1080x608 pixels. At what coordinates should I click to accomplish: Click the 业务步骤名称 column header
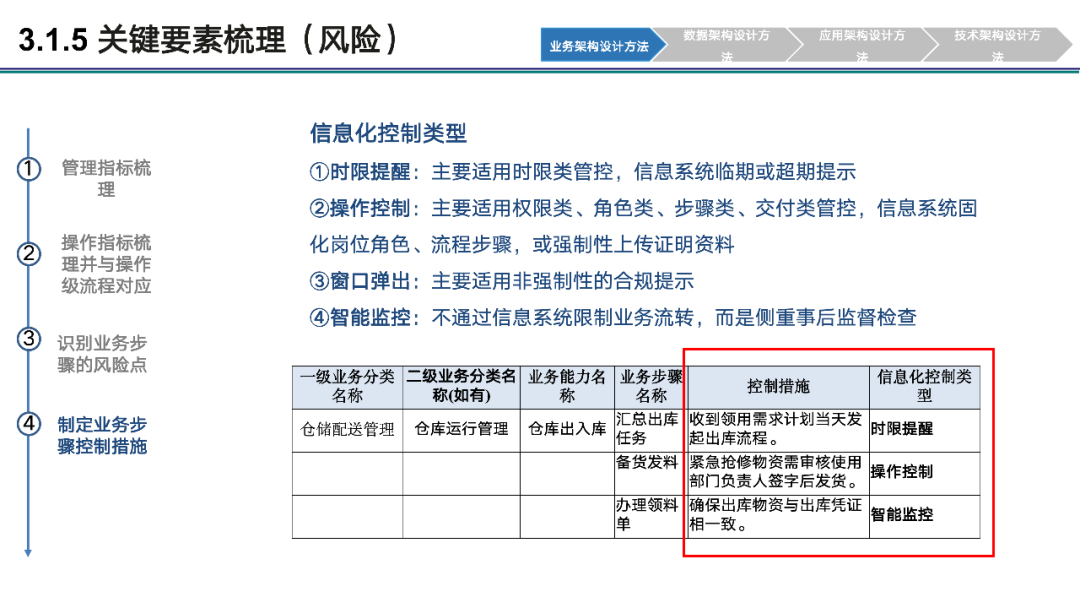pyautogui.click(x=651, y=386)
